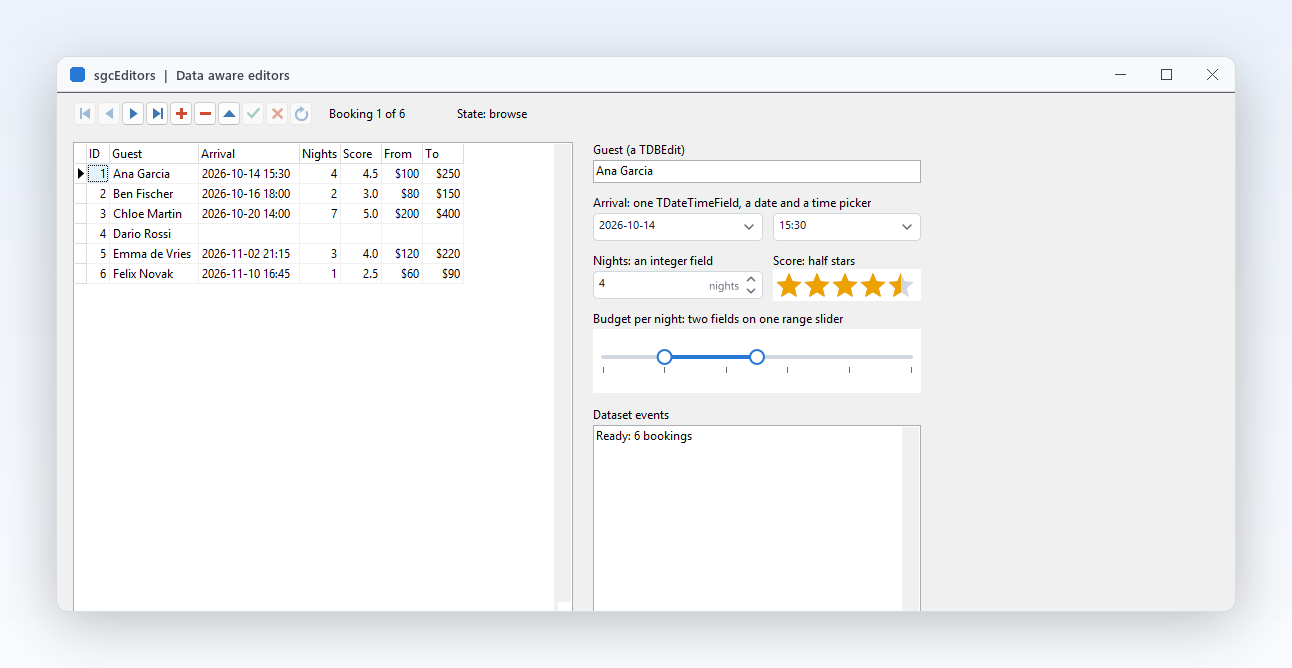Click the ID column header
The image size is (1292, 668).
click(x=98, y=154)
